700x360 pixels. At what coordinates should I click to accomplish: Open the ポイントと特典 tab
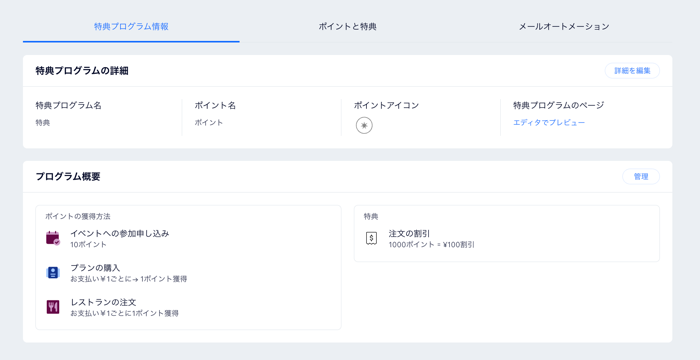point(347,26)
